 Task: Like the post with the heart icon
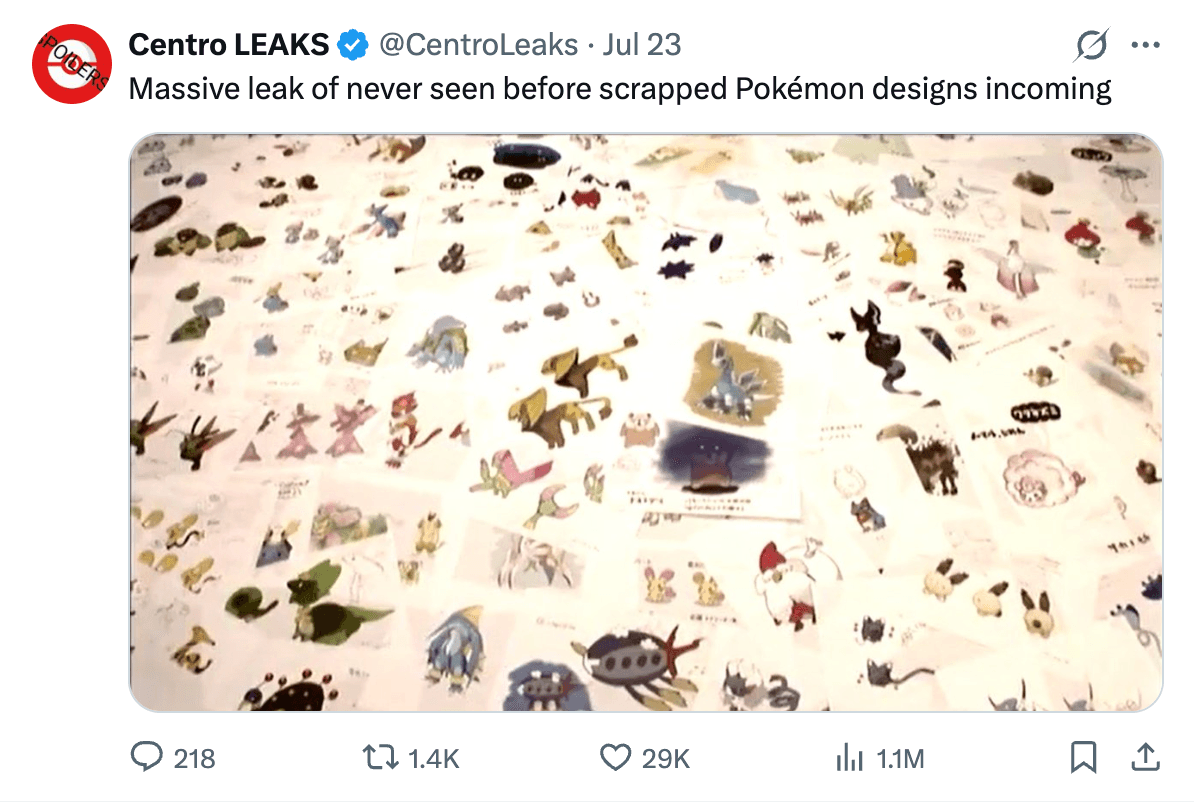615,758
